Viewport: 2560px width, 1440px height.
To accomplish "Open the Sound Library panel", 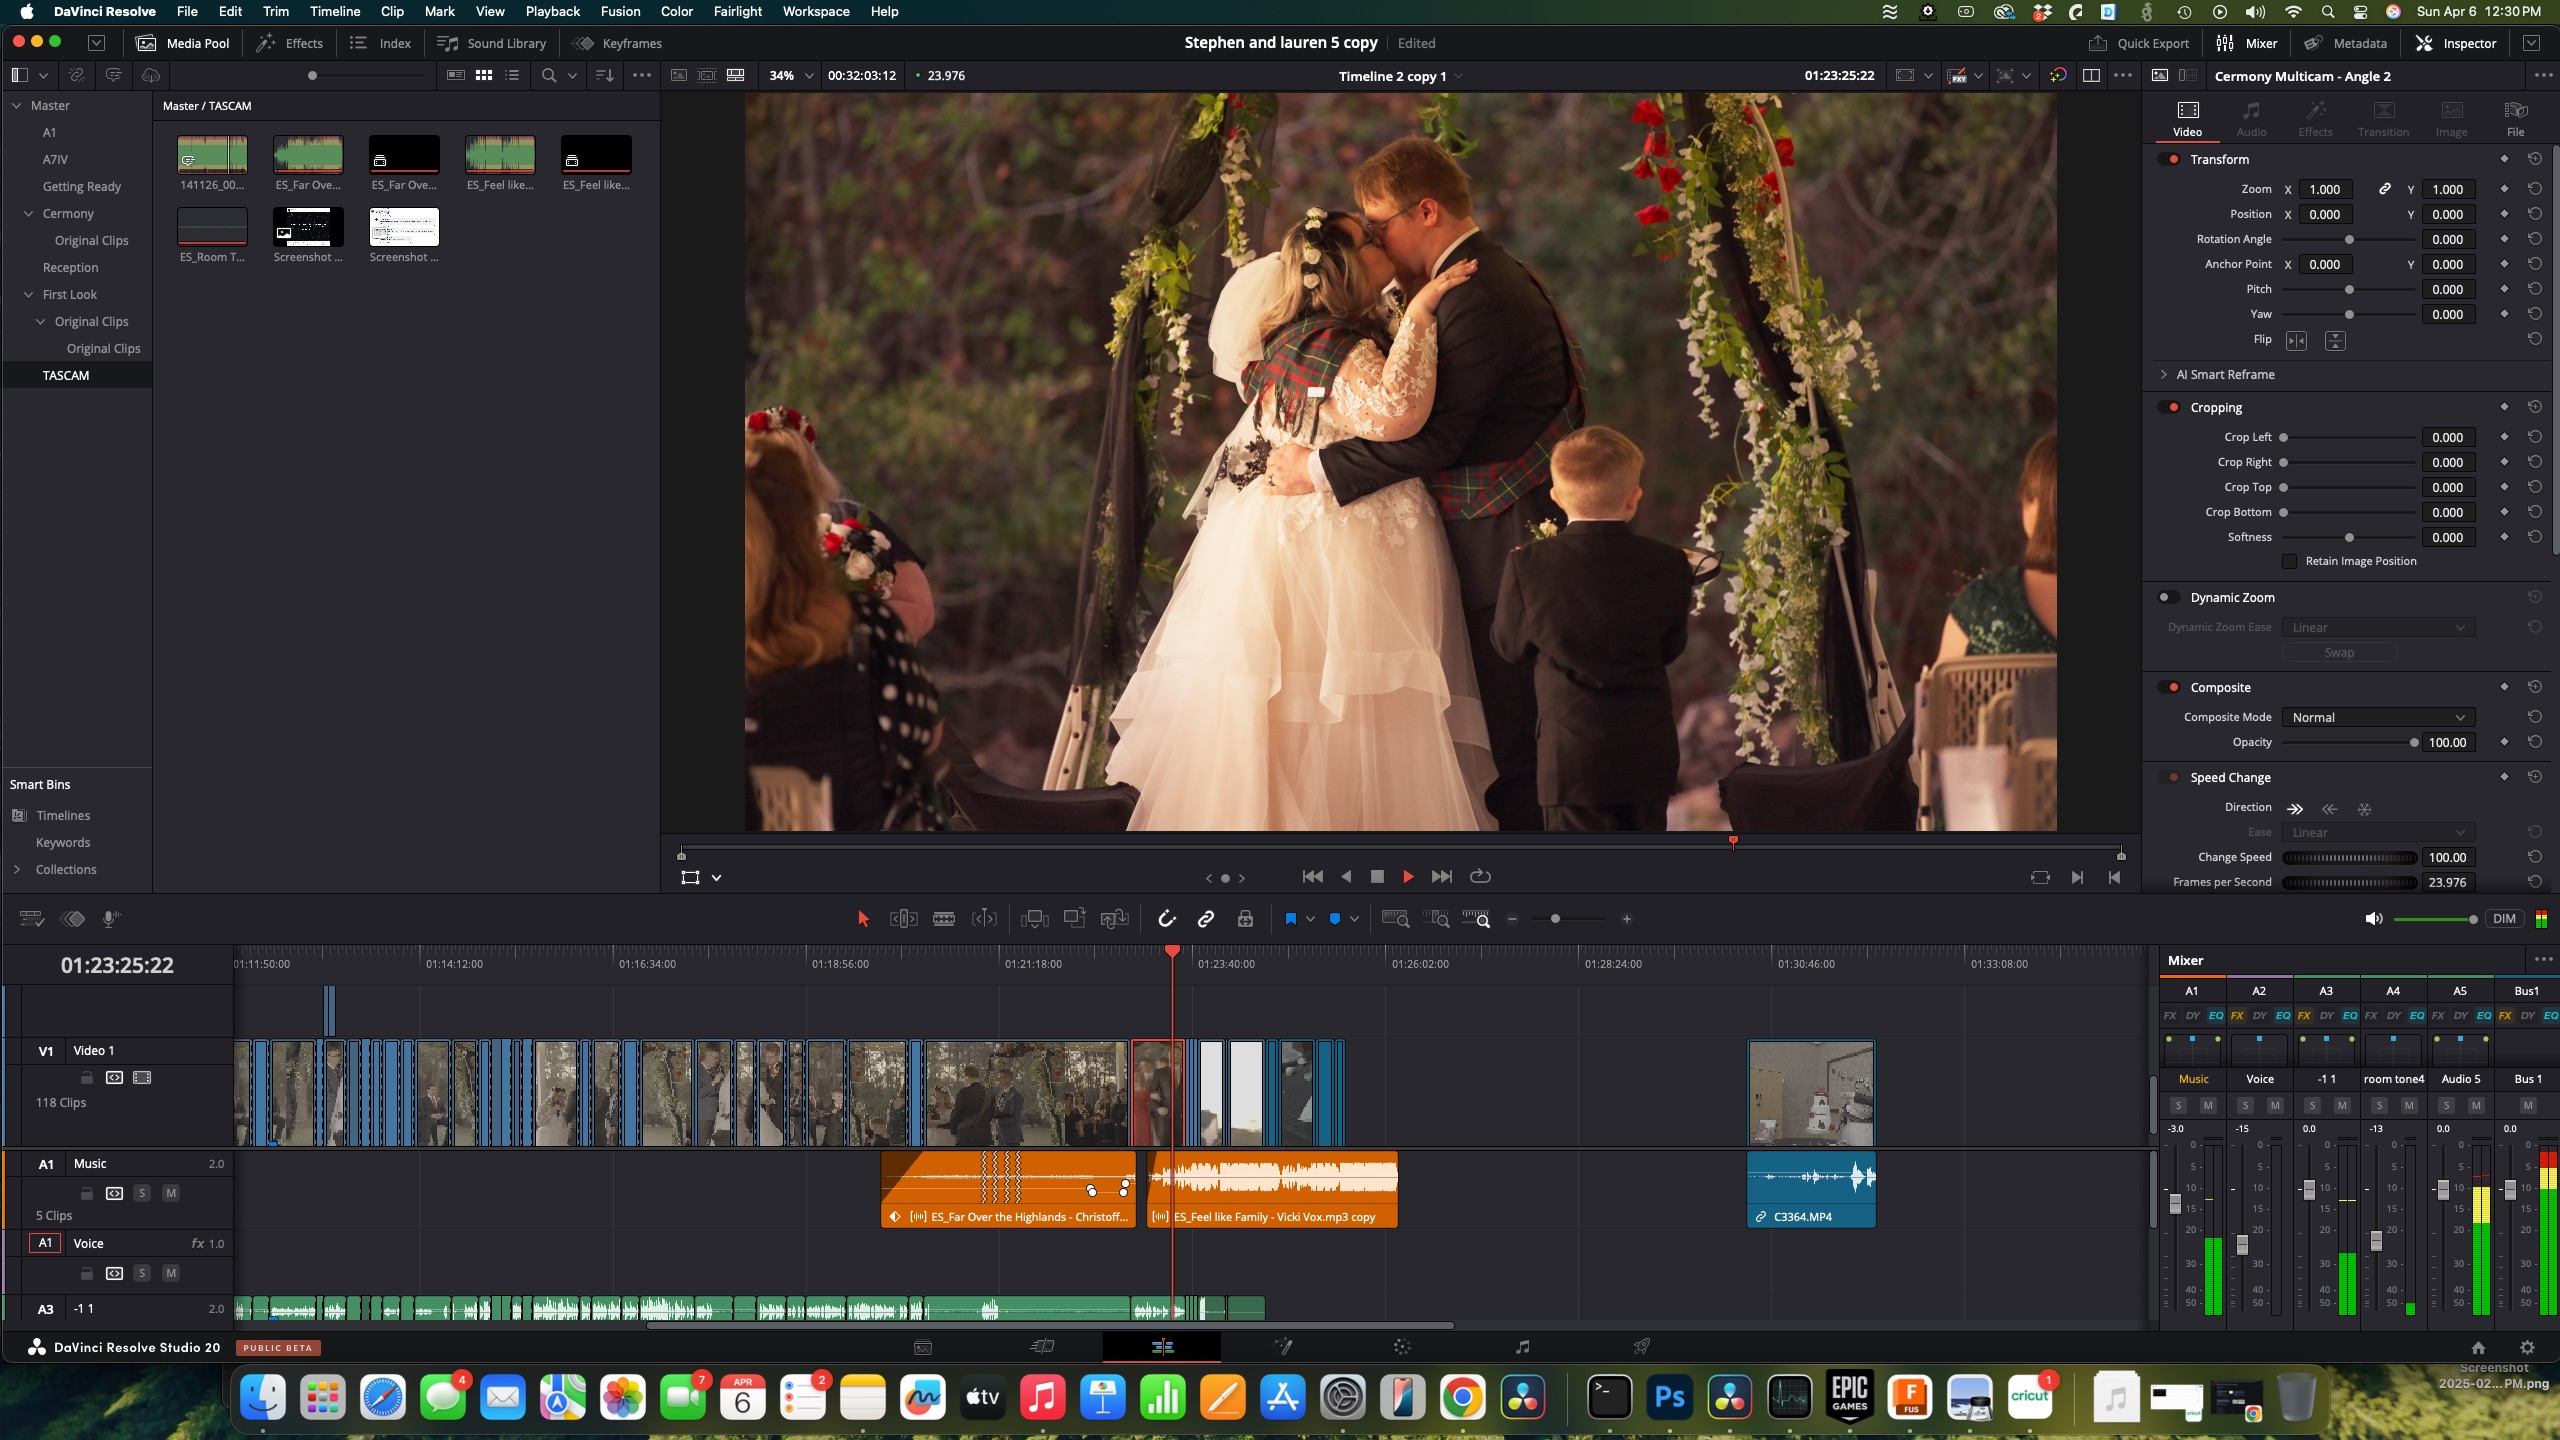I will [x=492, y=43].
